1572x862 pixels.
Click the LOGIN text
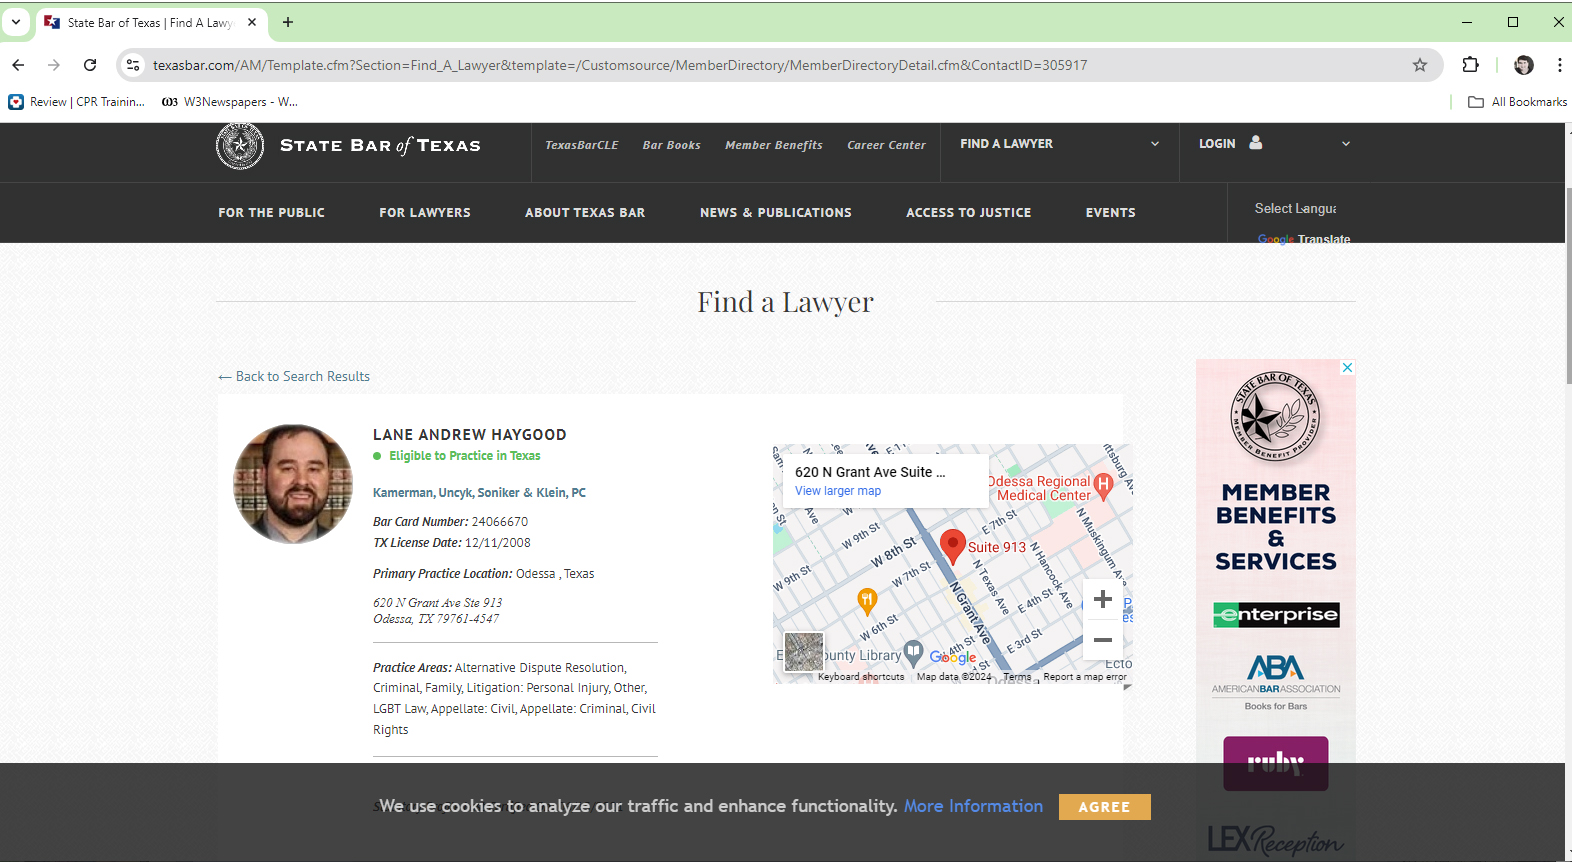pos(1217,144)
